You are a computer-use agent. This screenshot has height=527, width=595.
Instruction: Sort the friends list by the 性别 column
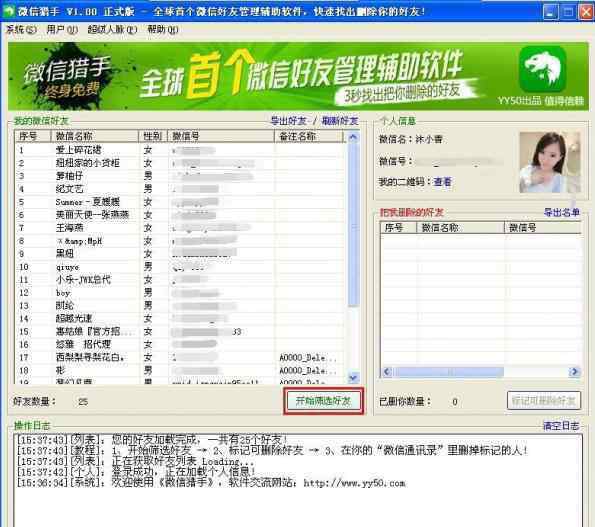pos(153,136)
